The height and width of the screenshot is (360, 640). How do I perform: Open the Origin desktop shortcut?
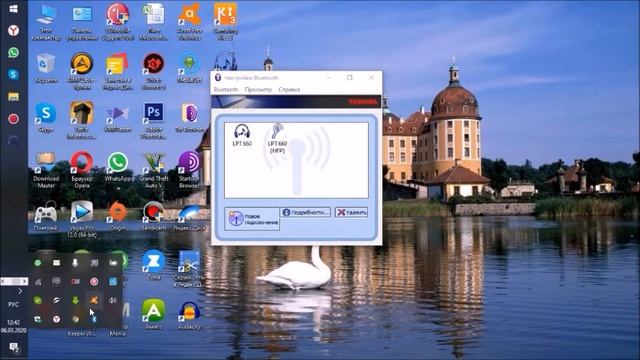(x=118, y=217)
